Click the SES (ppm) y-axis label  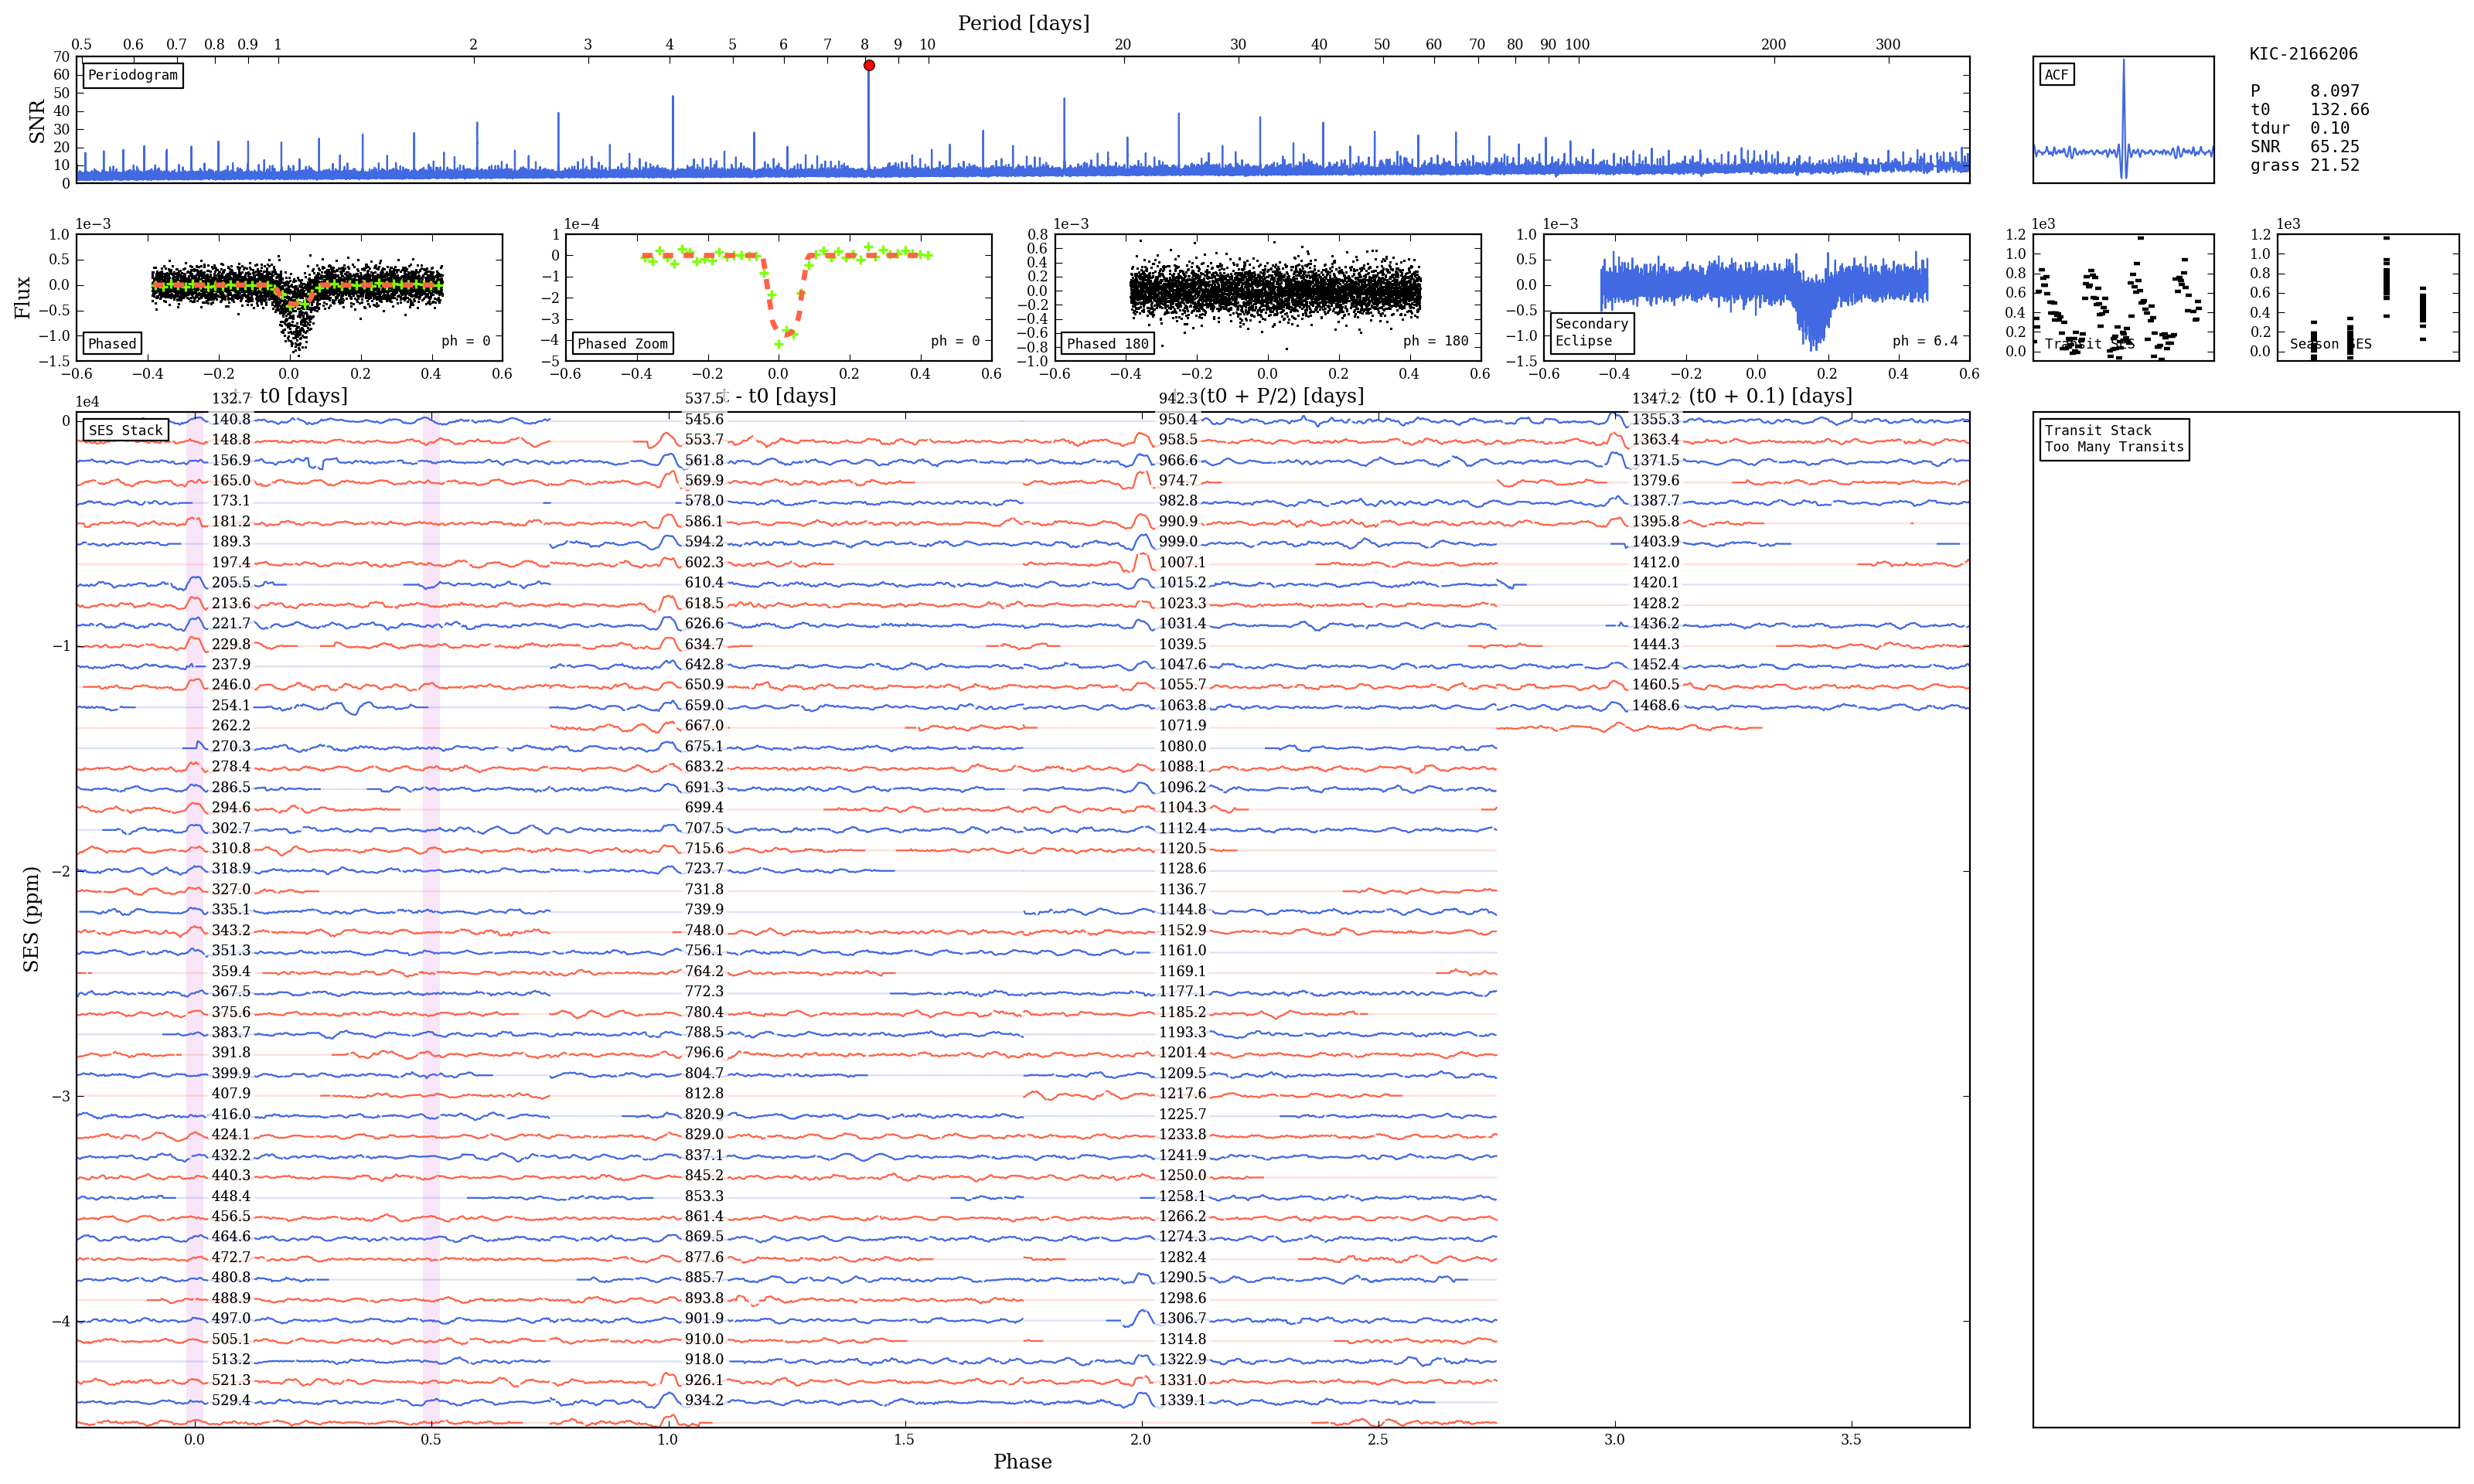tap(31, 918)
